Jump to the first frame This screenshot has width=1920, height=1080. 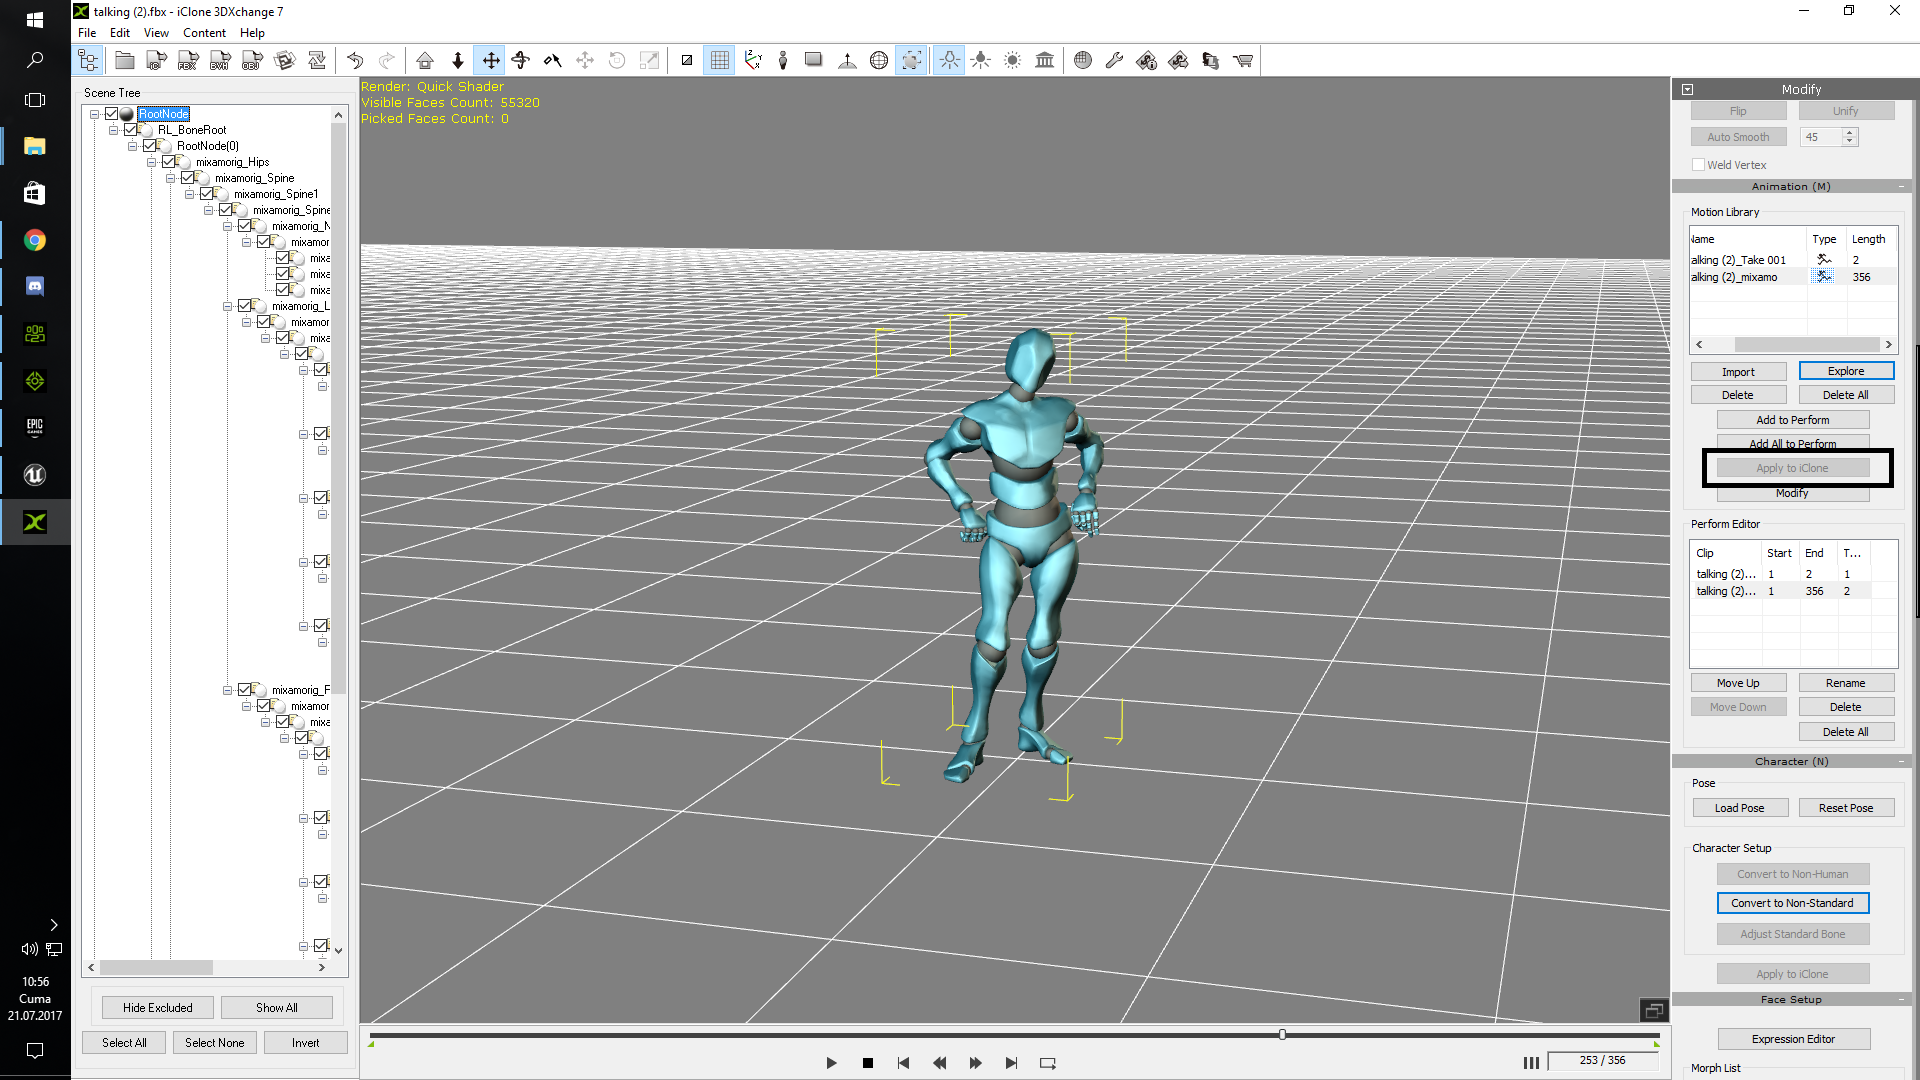(903, 1063)
